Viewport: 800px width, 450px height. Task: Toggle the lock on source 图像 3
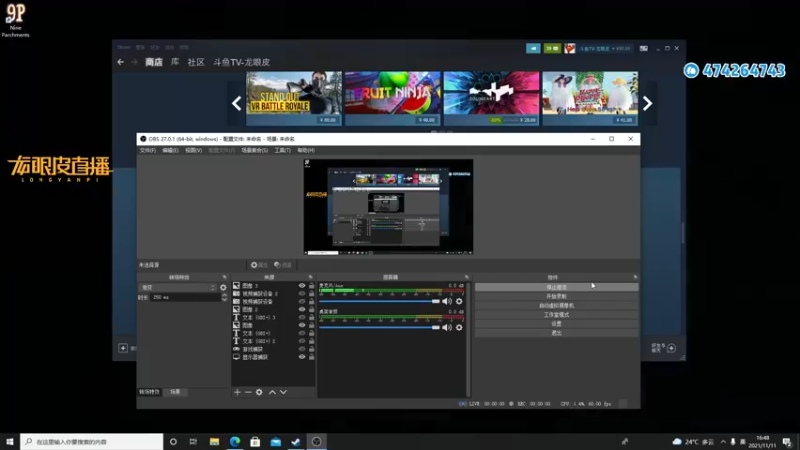(311, 286)
